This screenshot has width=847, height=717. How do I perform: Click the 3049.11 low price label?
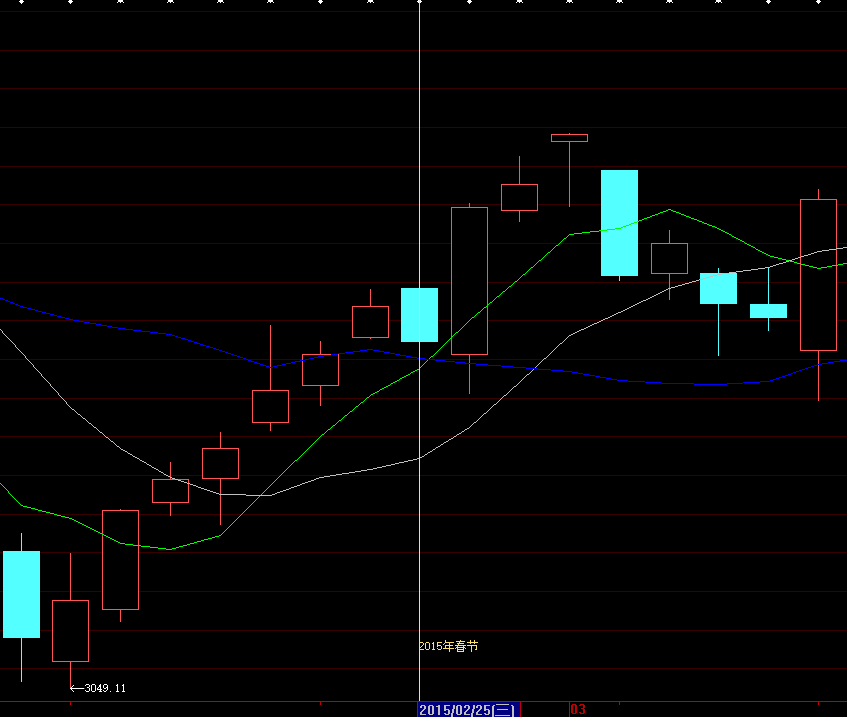pos(105,688)
